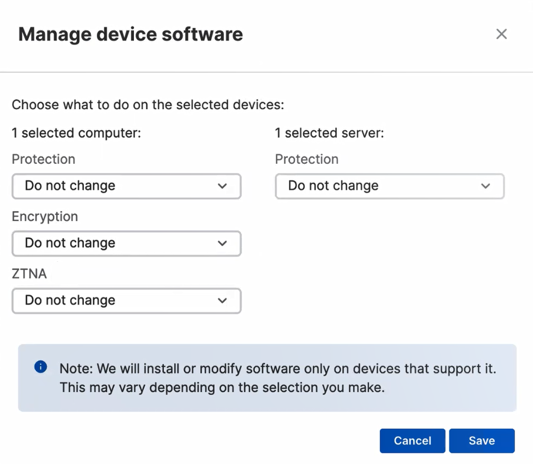
Task: Open the Encryption dropdown
Action: click(x=126, y=243)
